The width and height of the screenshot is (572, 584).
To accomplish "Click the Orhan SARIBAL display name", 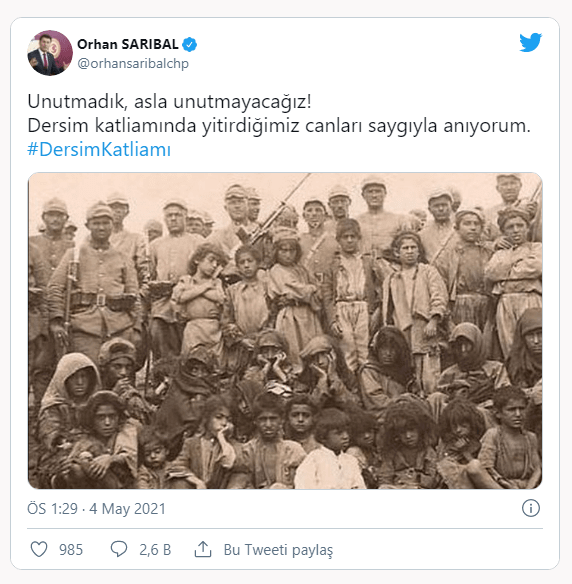I will coord(128,44).
